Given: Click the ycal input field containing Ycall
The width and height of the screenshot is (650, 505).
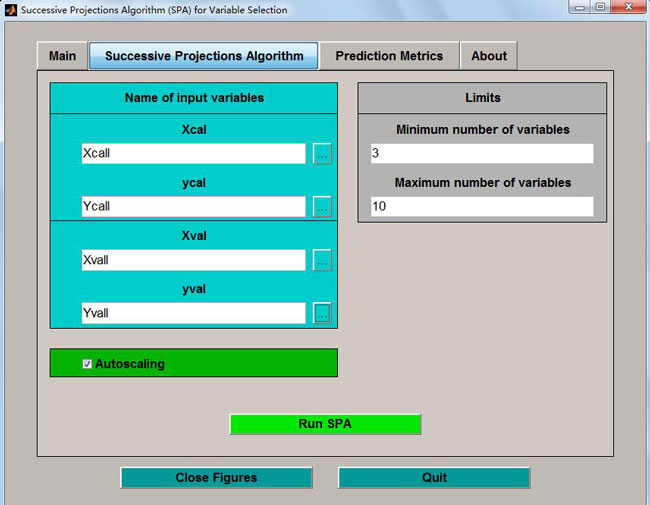Looking at the screenshot, I should 193,207.
